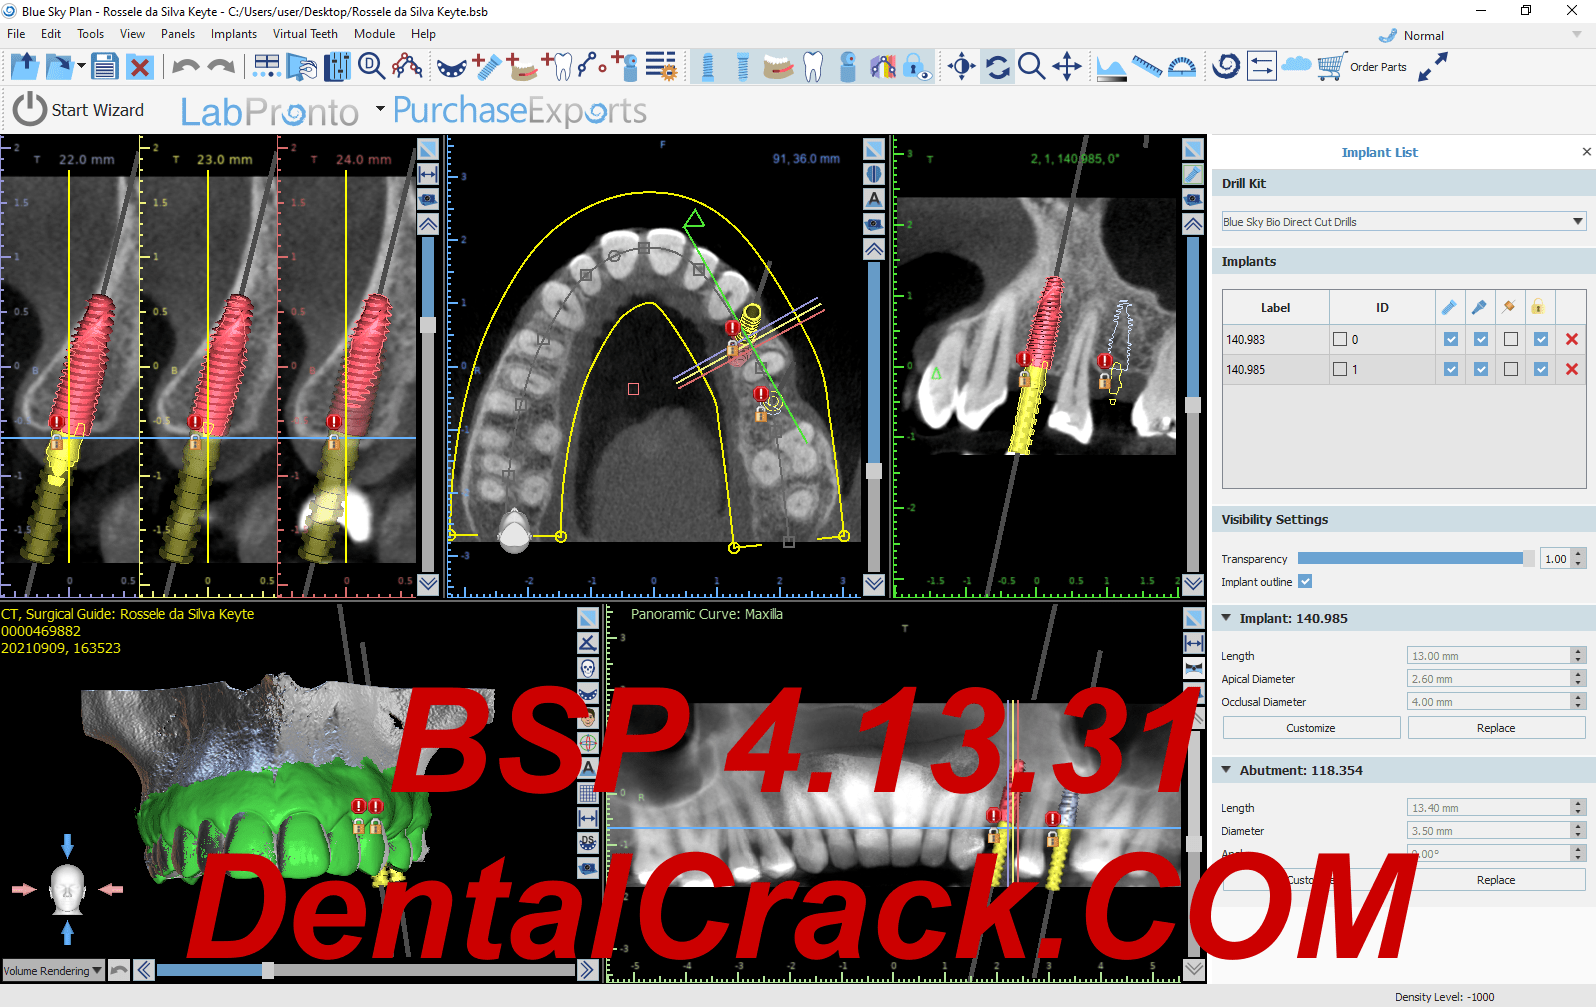Toggle the second visibility checkbox for 140.985
This screenshot has height=1007, width=1596.
pos(1481,369)
